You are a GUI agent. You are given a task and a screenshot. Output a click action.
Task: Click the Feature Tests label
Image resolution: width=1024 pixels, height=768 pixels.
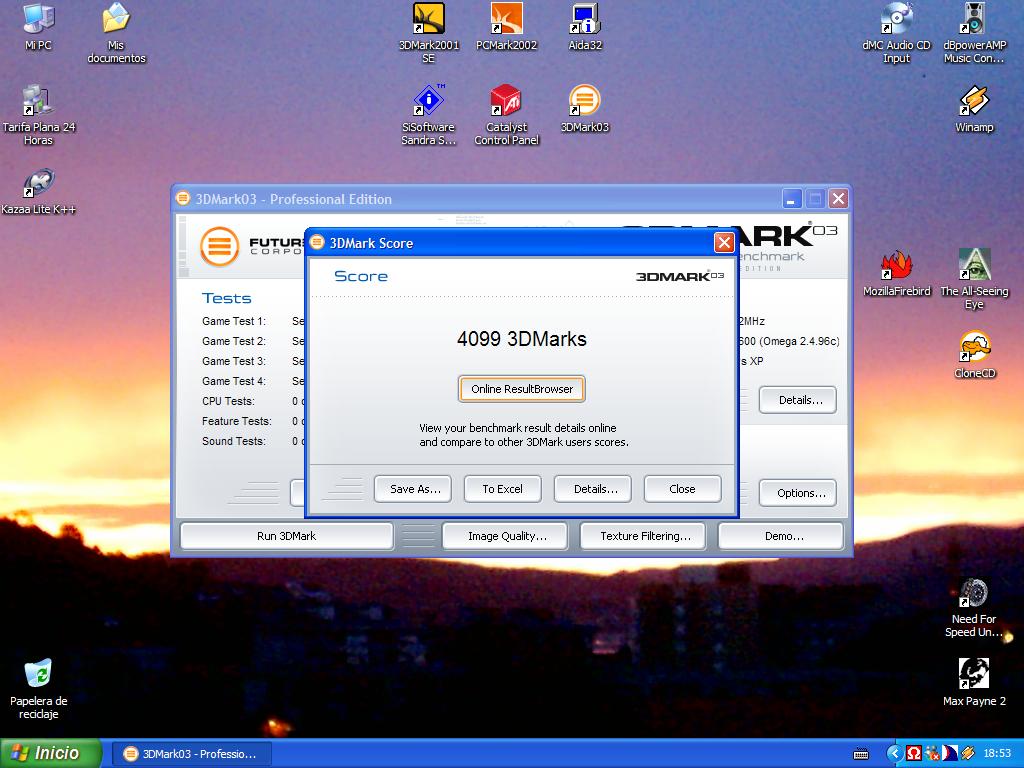pos(236,421)
